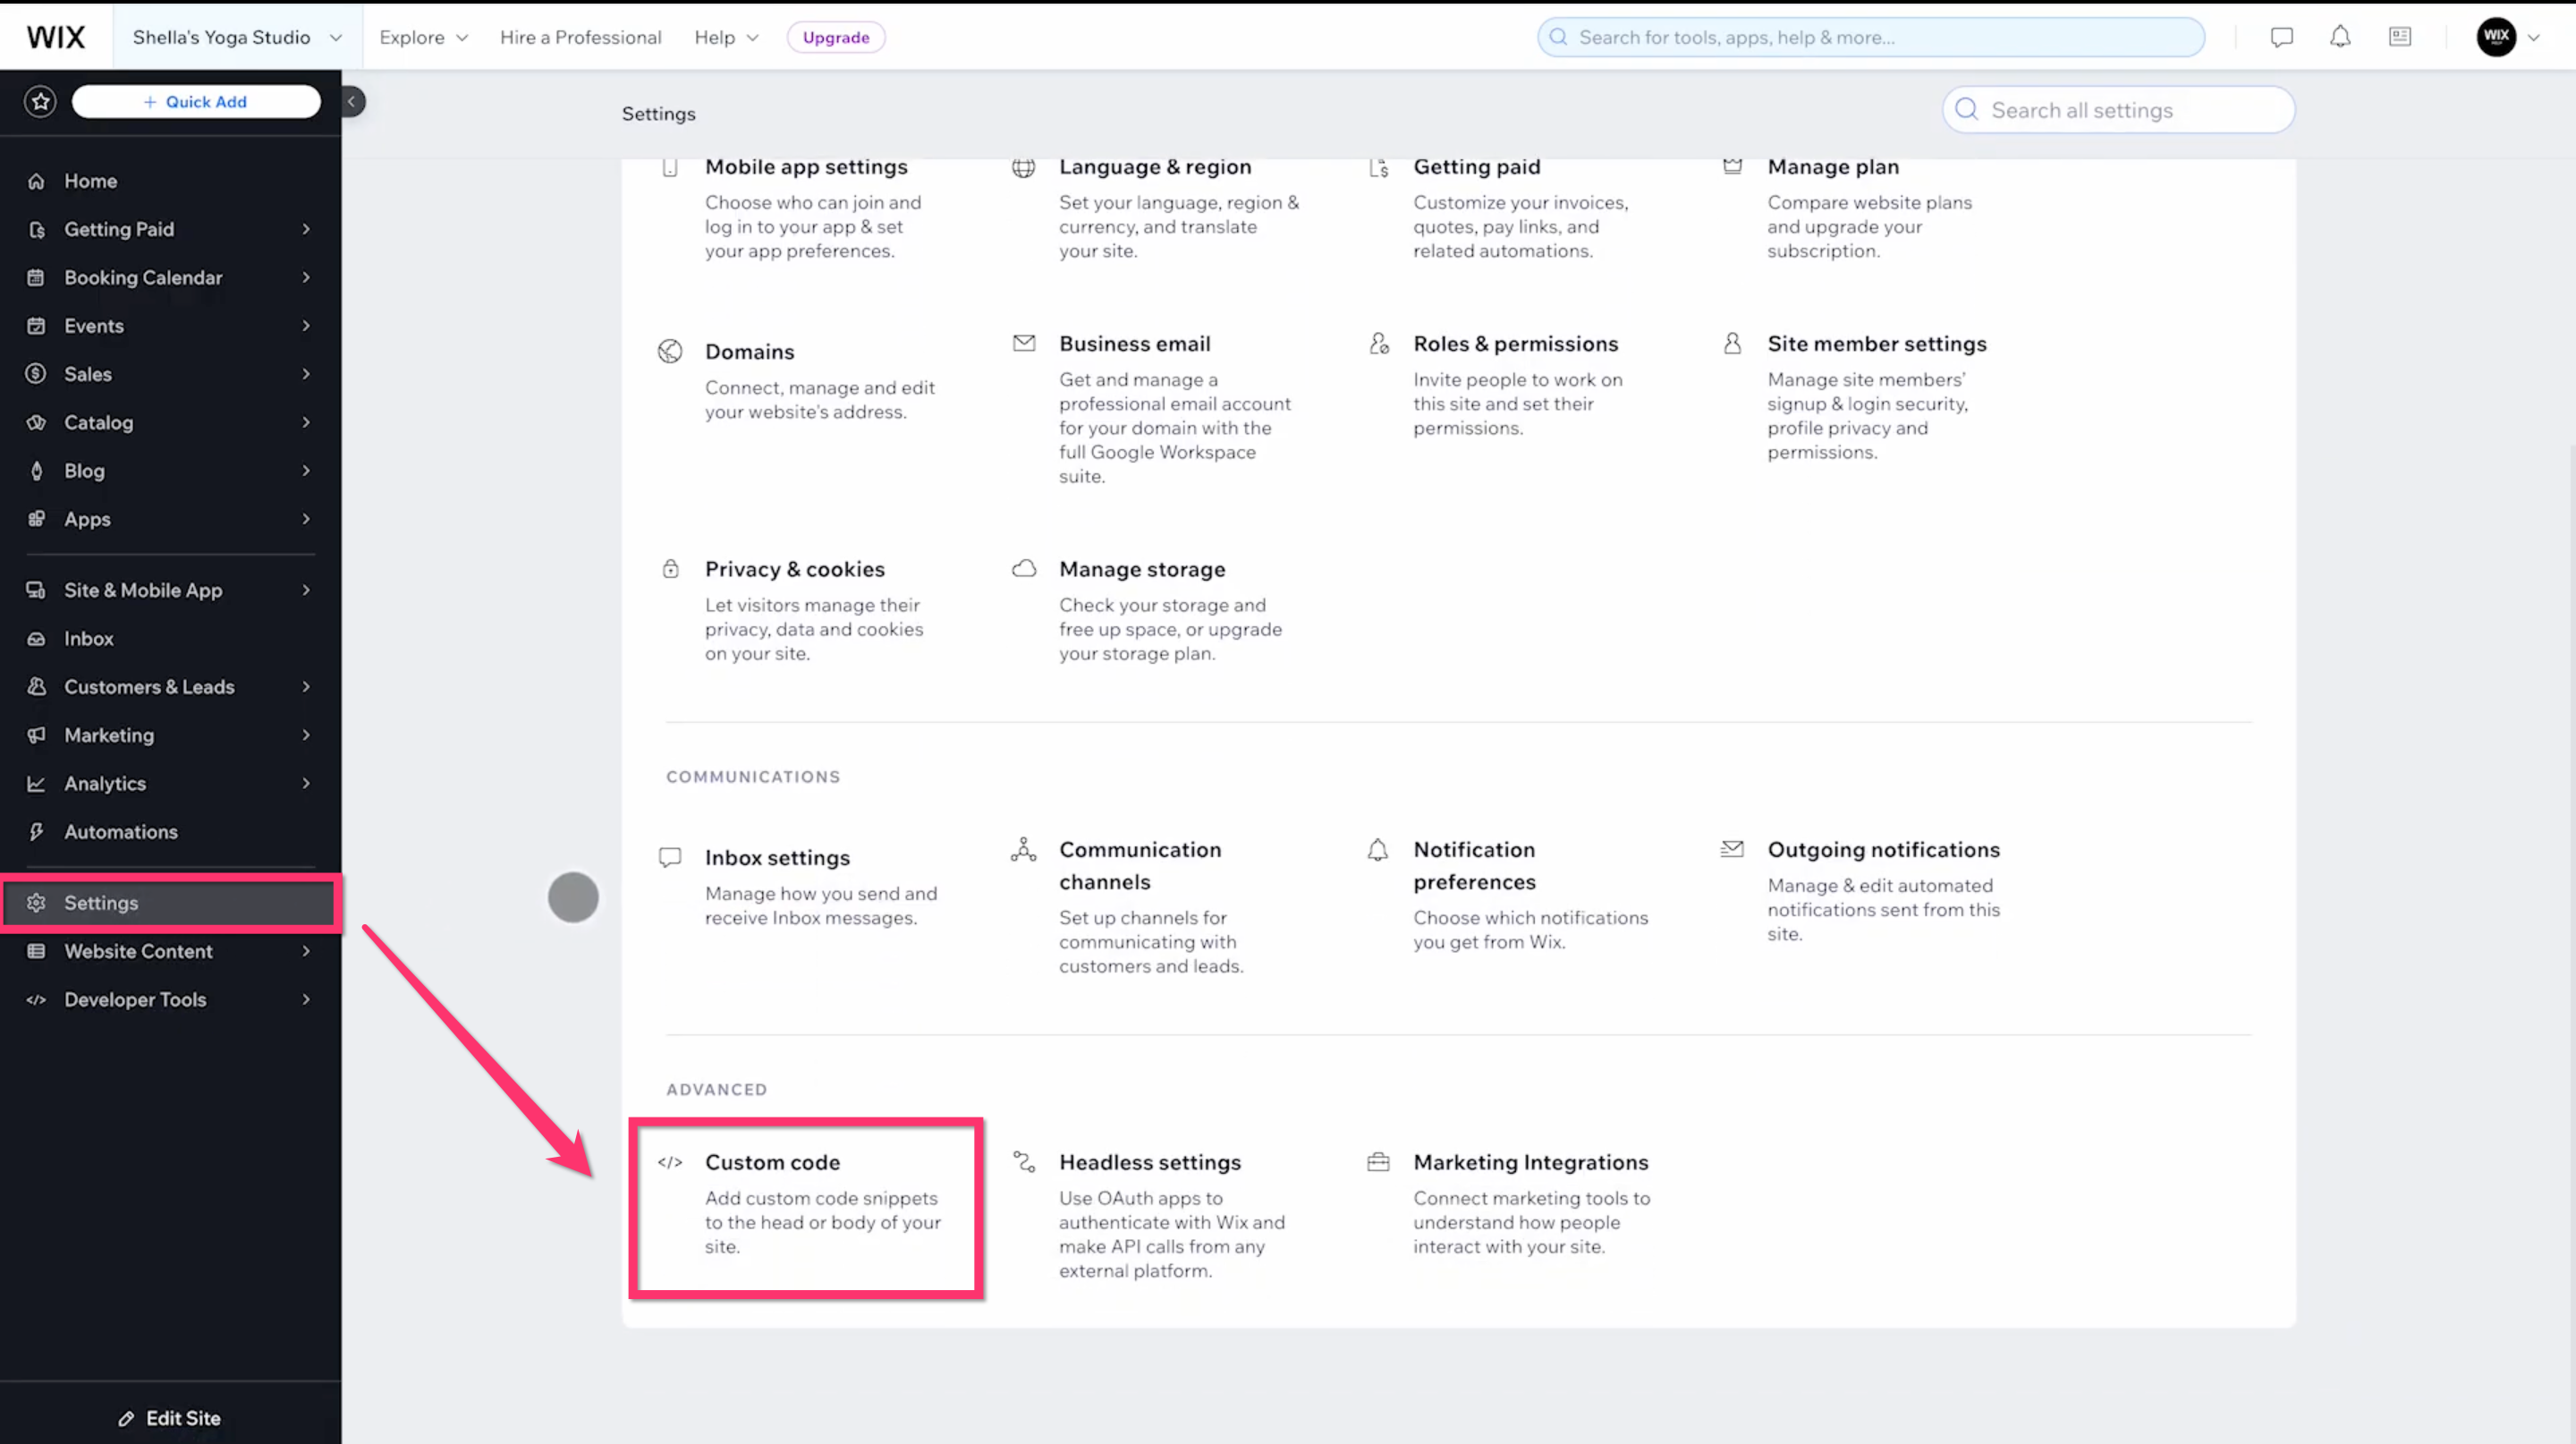Click the notifications bell icon in top bar
Image resolution: width=2576 pixels, height=1444 pixels.
point(2340,37)
